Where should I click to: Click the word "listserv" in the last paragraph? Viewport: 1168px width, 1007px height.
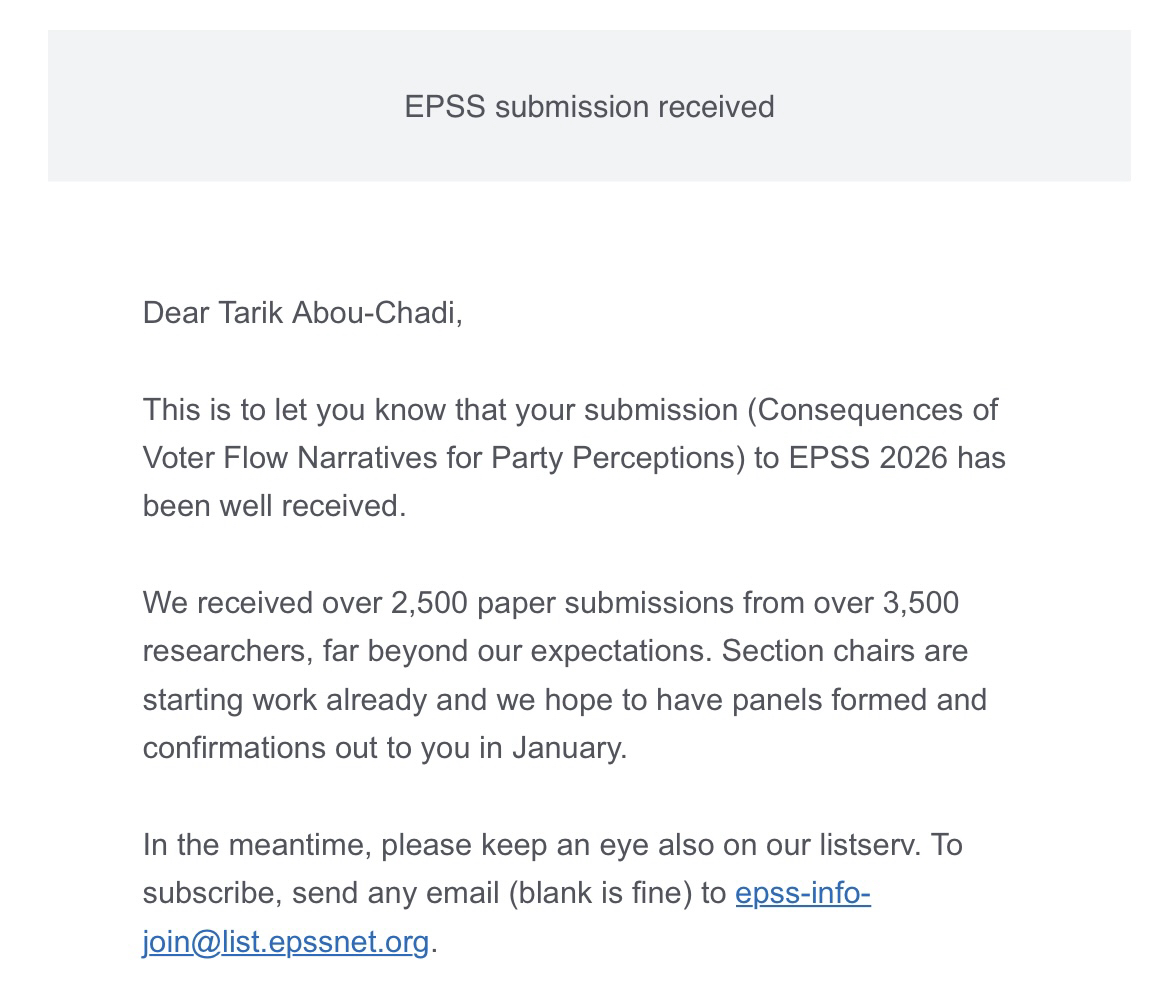[x=868, y=845]
